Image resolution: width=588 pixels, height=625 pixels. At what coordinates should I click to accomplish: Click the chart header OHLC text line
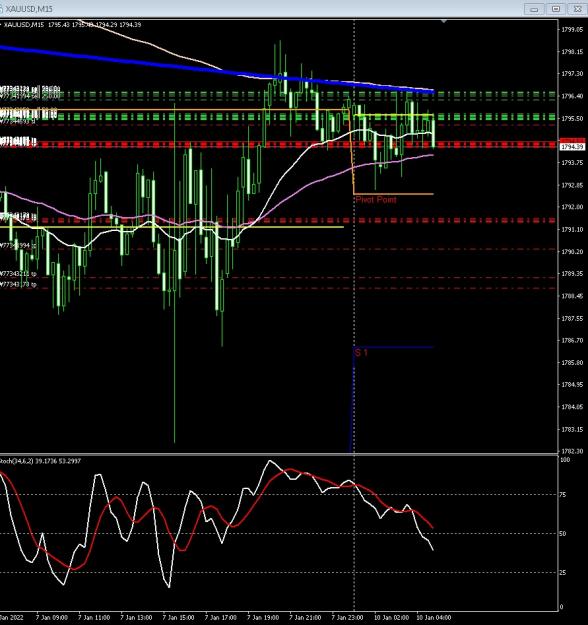[x=73, y=25]
